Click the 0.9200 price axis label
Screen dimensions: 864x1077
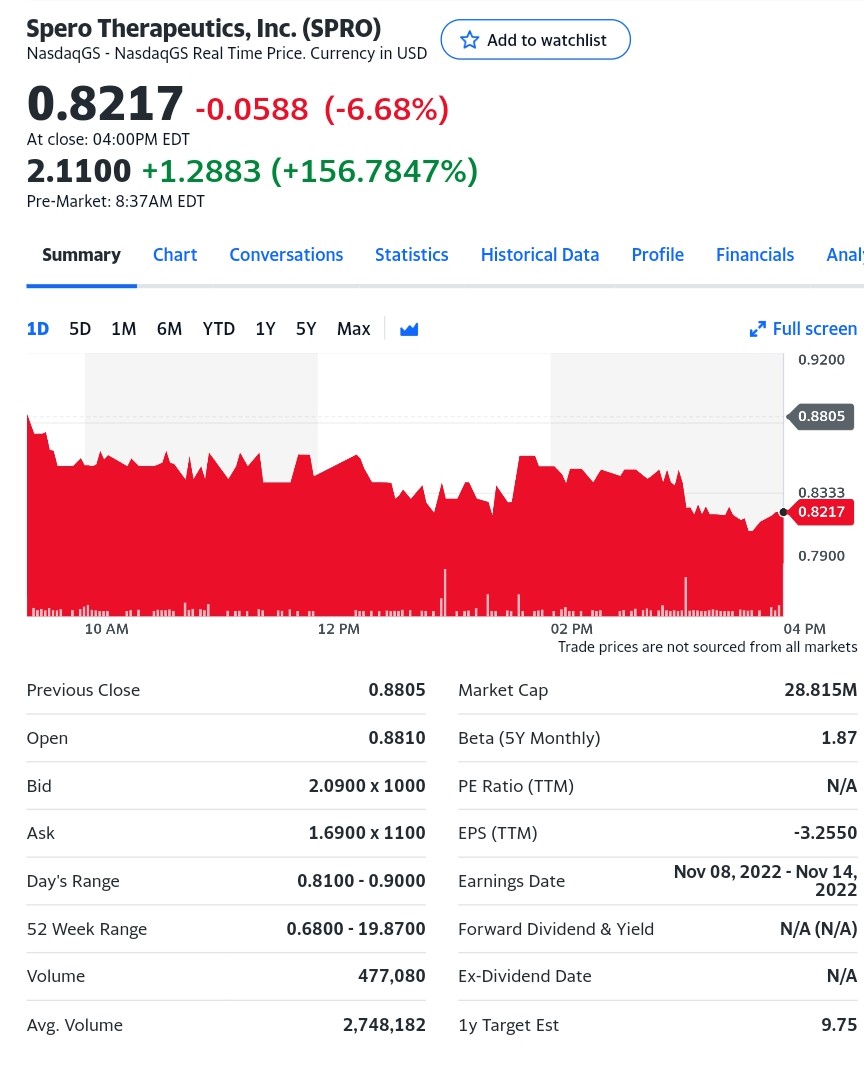[821, 360]
